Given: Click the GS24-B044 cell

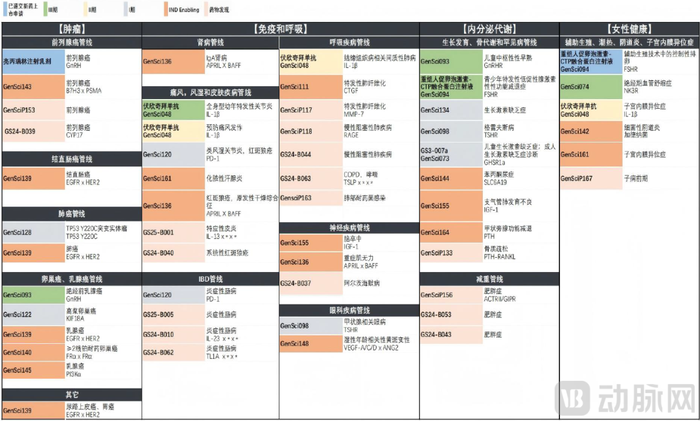Looking at the screenshot, I should [x=311, y=154].
